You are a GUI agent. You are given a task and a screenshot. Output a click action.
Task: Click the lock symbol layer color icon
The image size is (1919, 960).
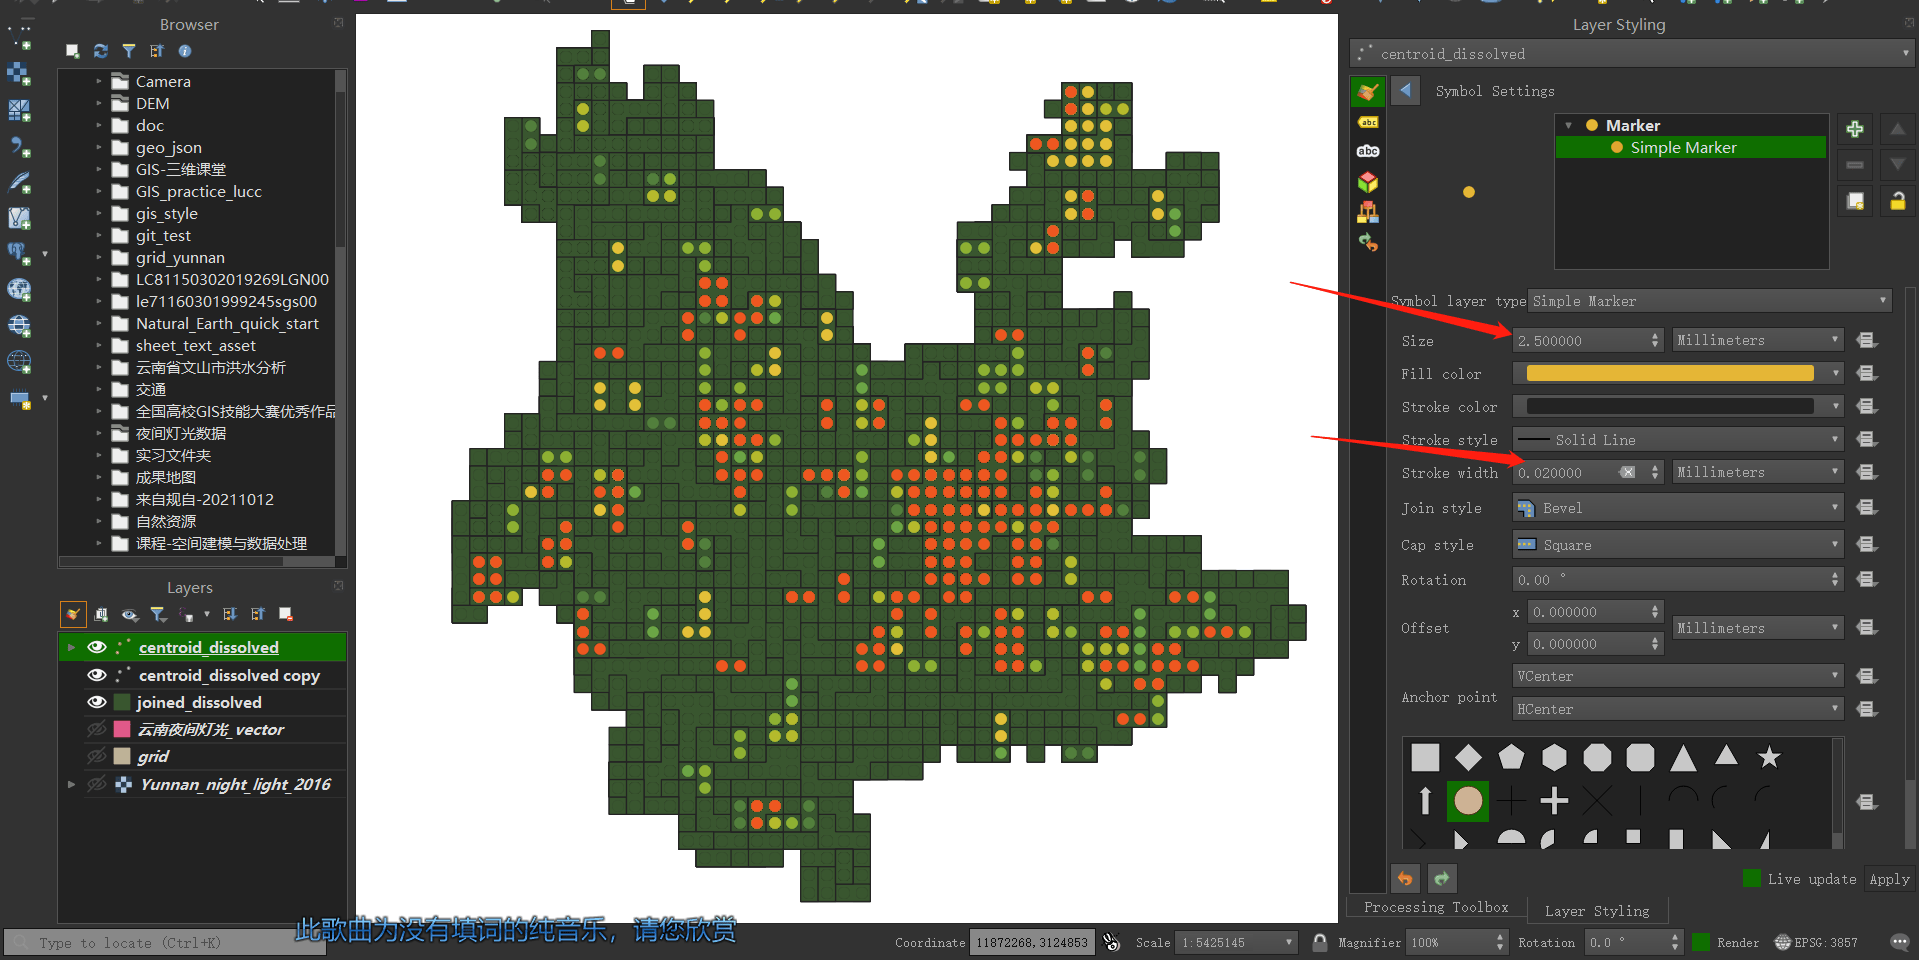point(1897,202)
